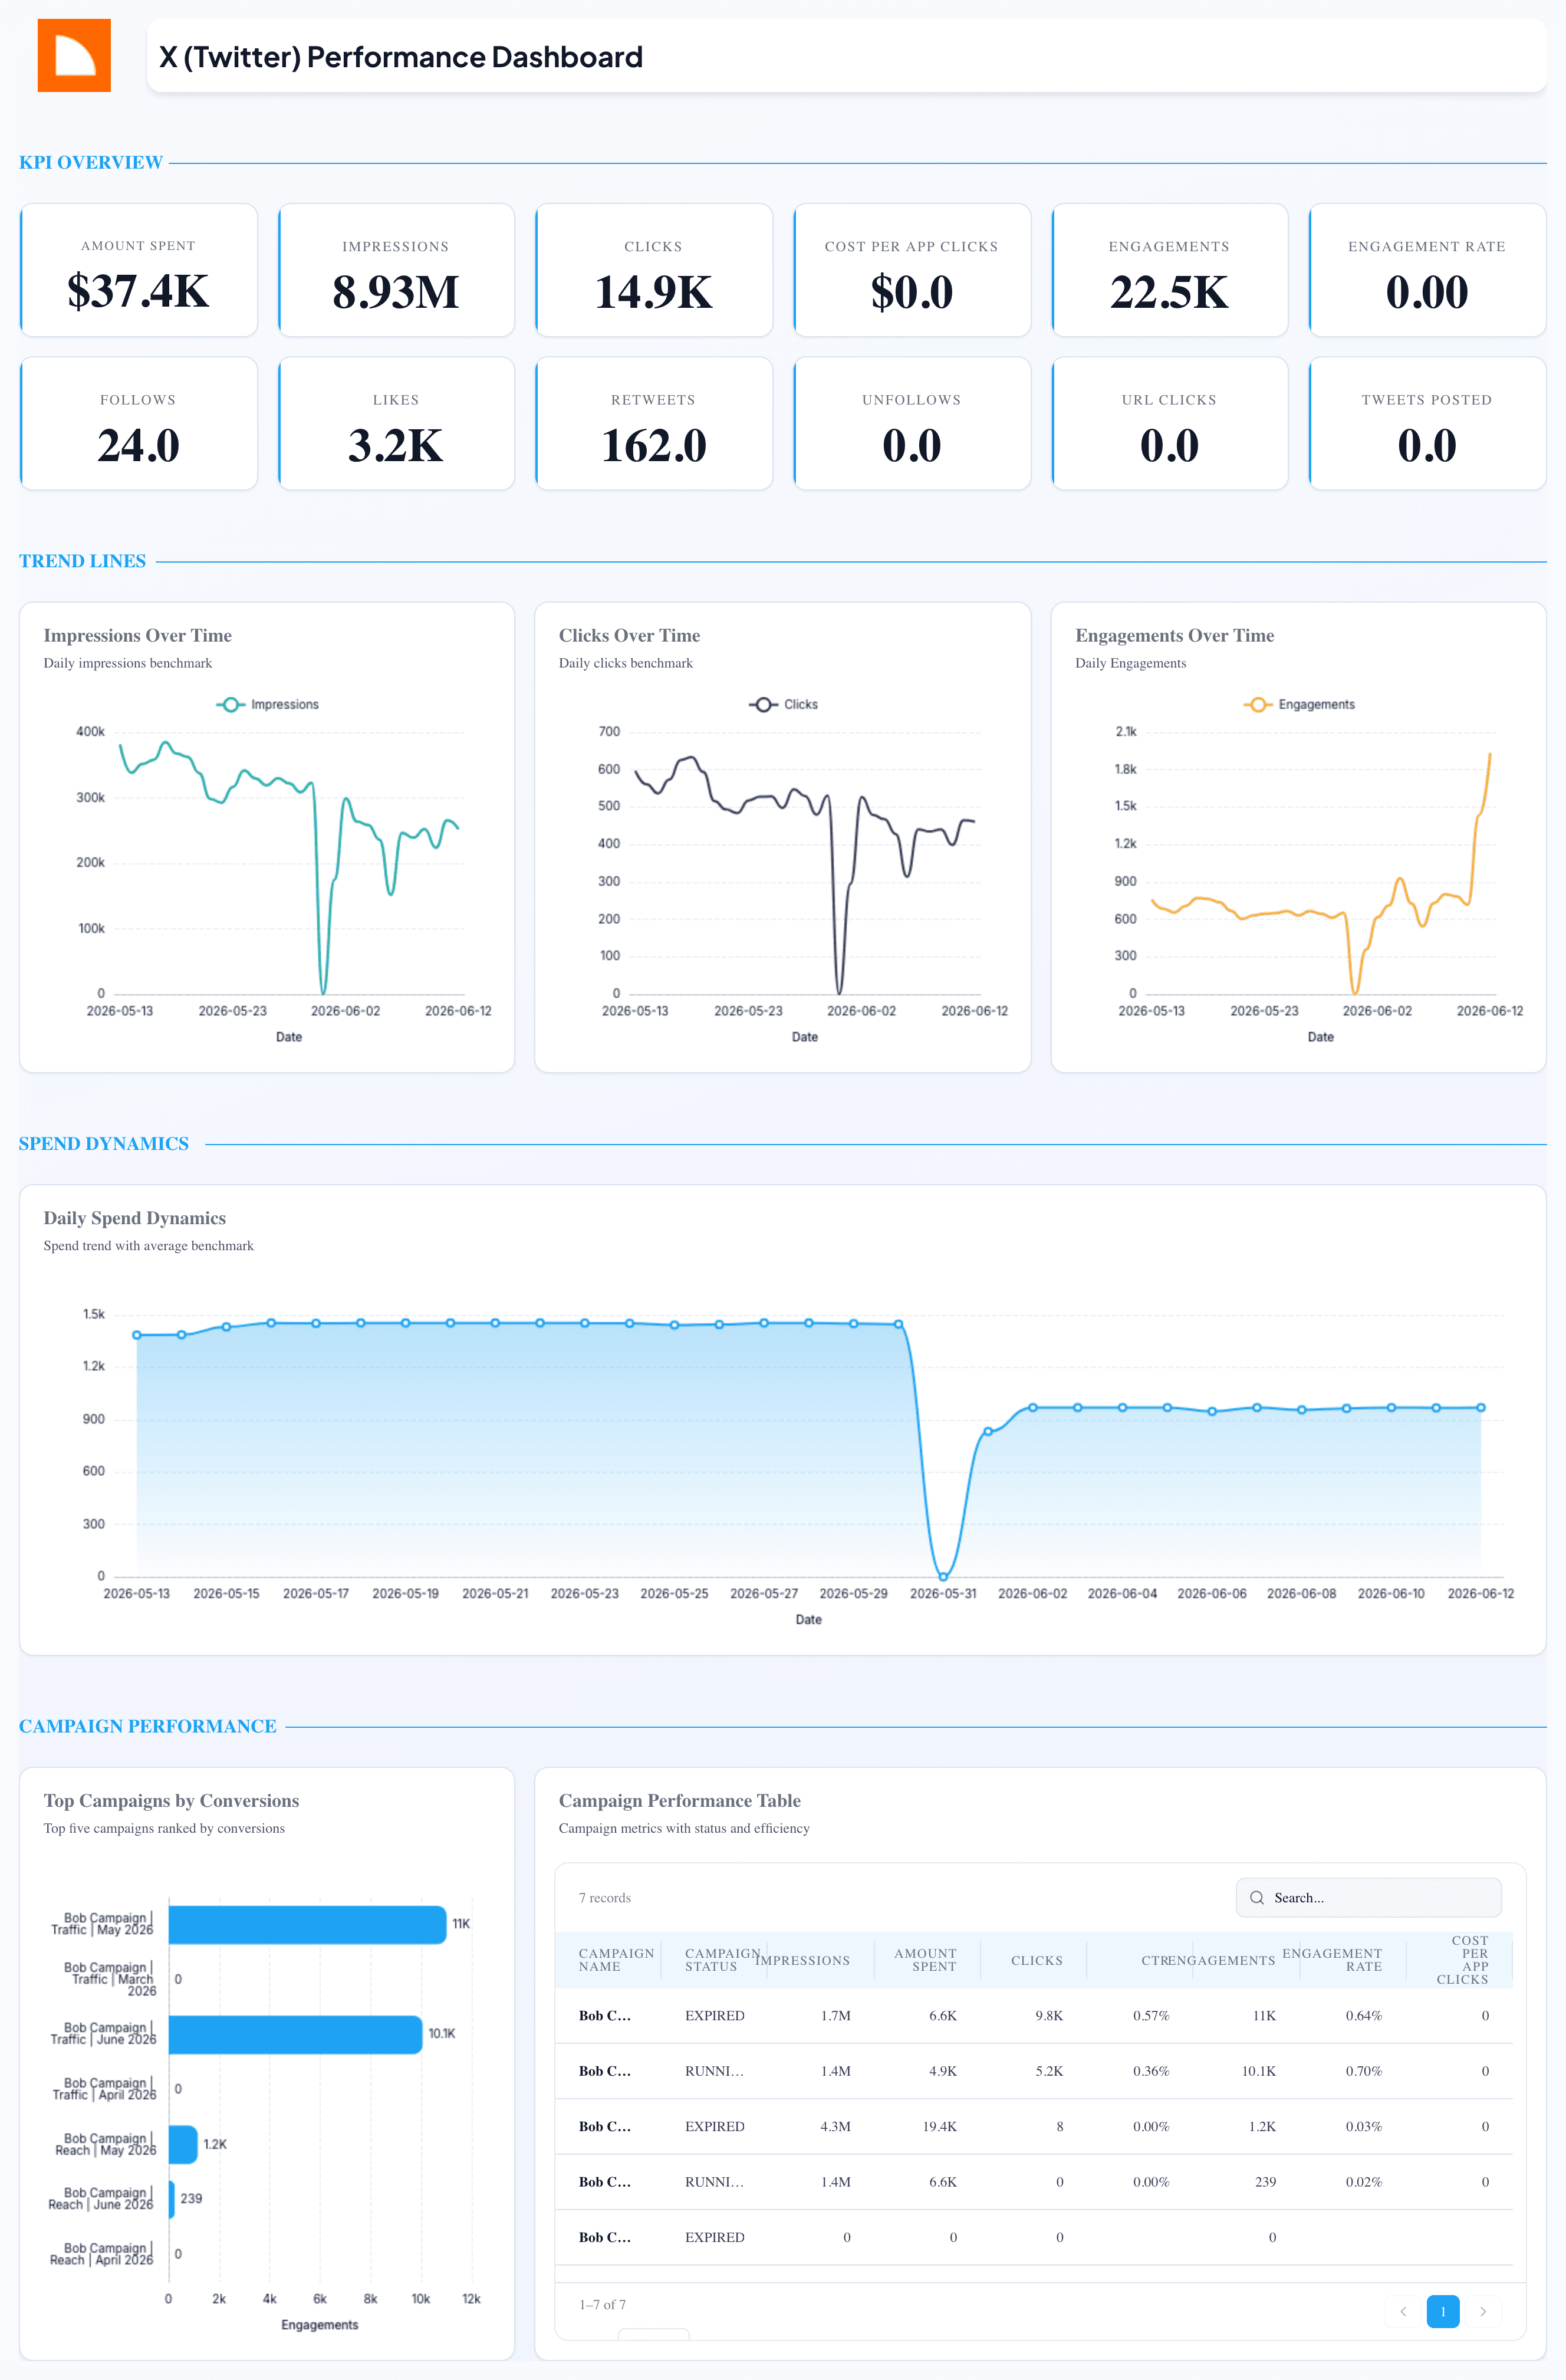Select page 1 pagination button
Screen dimensions: 1566x2380
1443,2311
